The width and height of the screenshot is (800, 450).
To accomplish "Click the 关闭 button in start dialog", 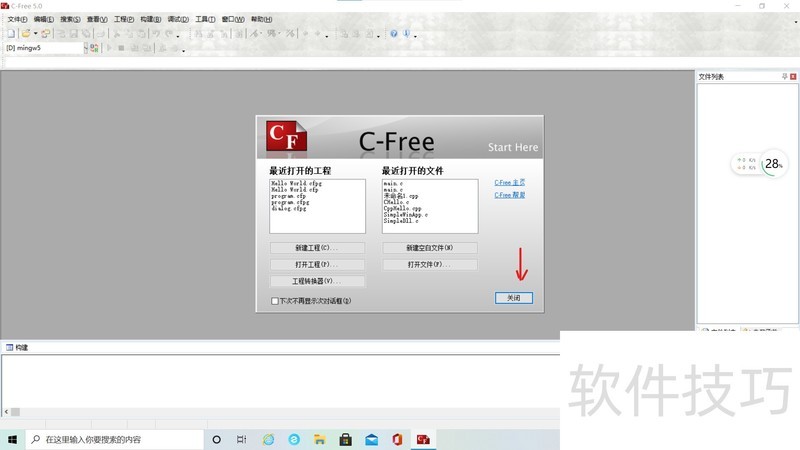I will coord(514,298).
